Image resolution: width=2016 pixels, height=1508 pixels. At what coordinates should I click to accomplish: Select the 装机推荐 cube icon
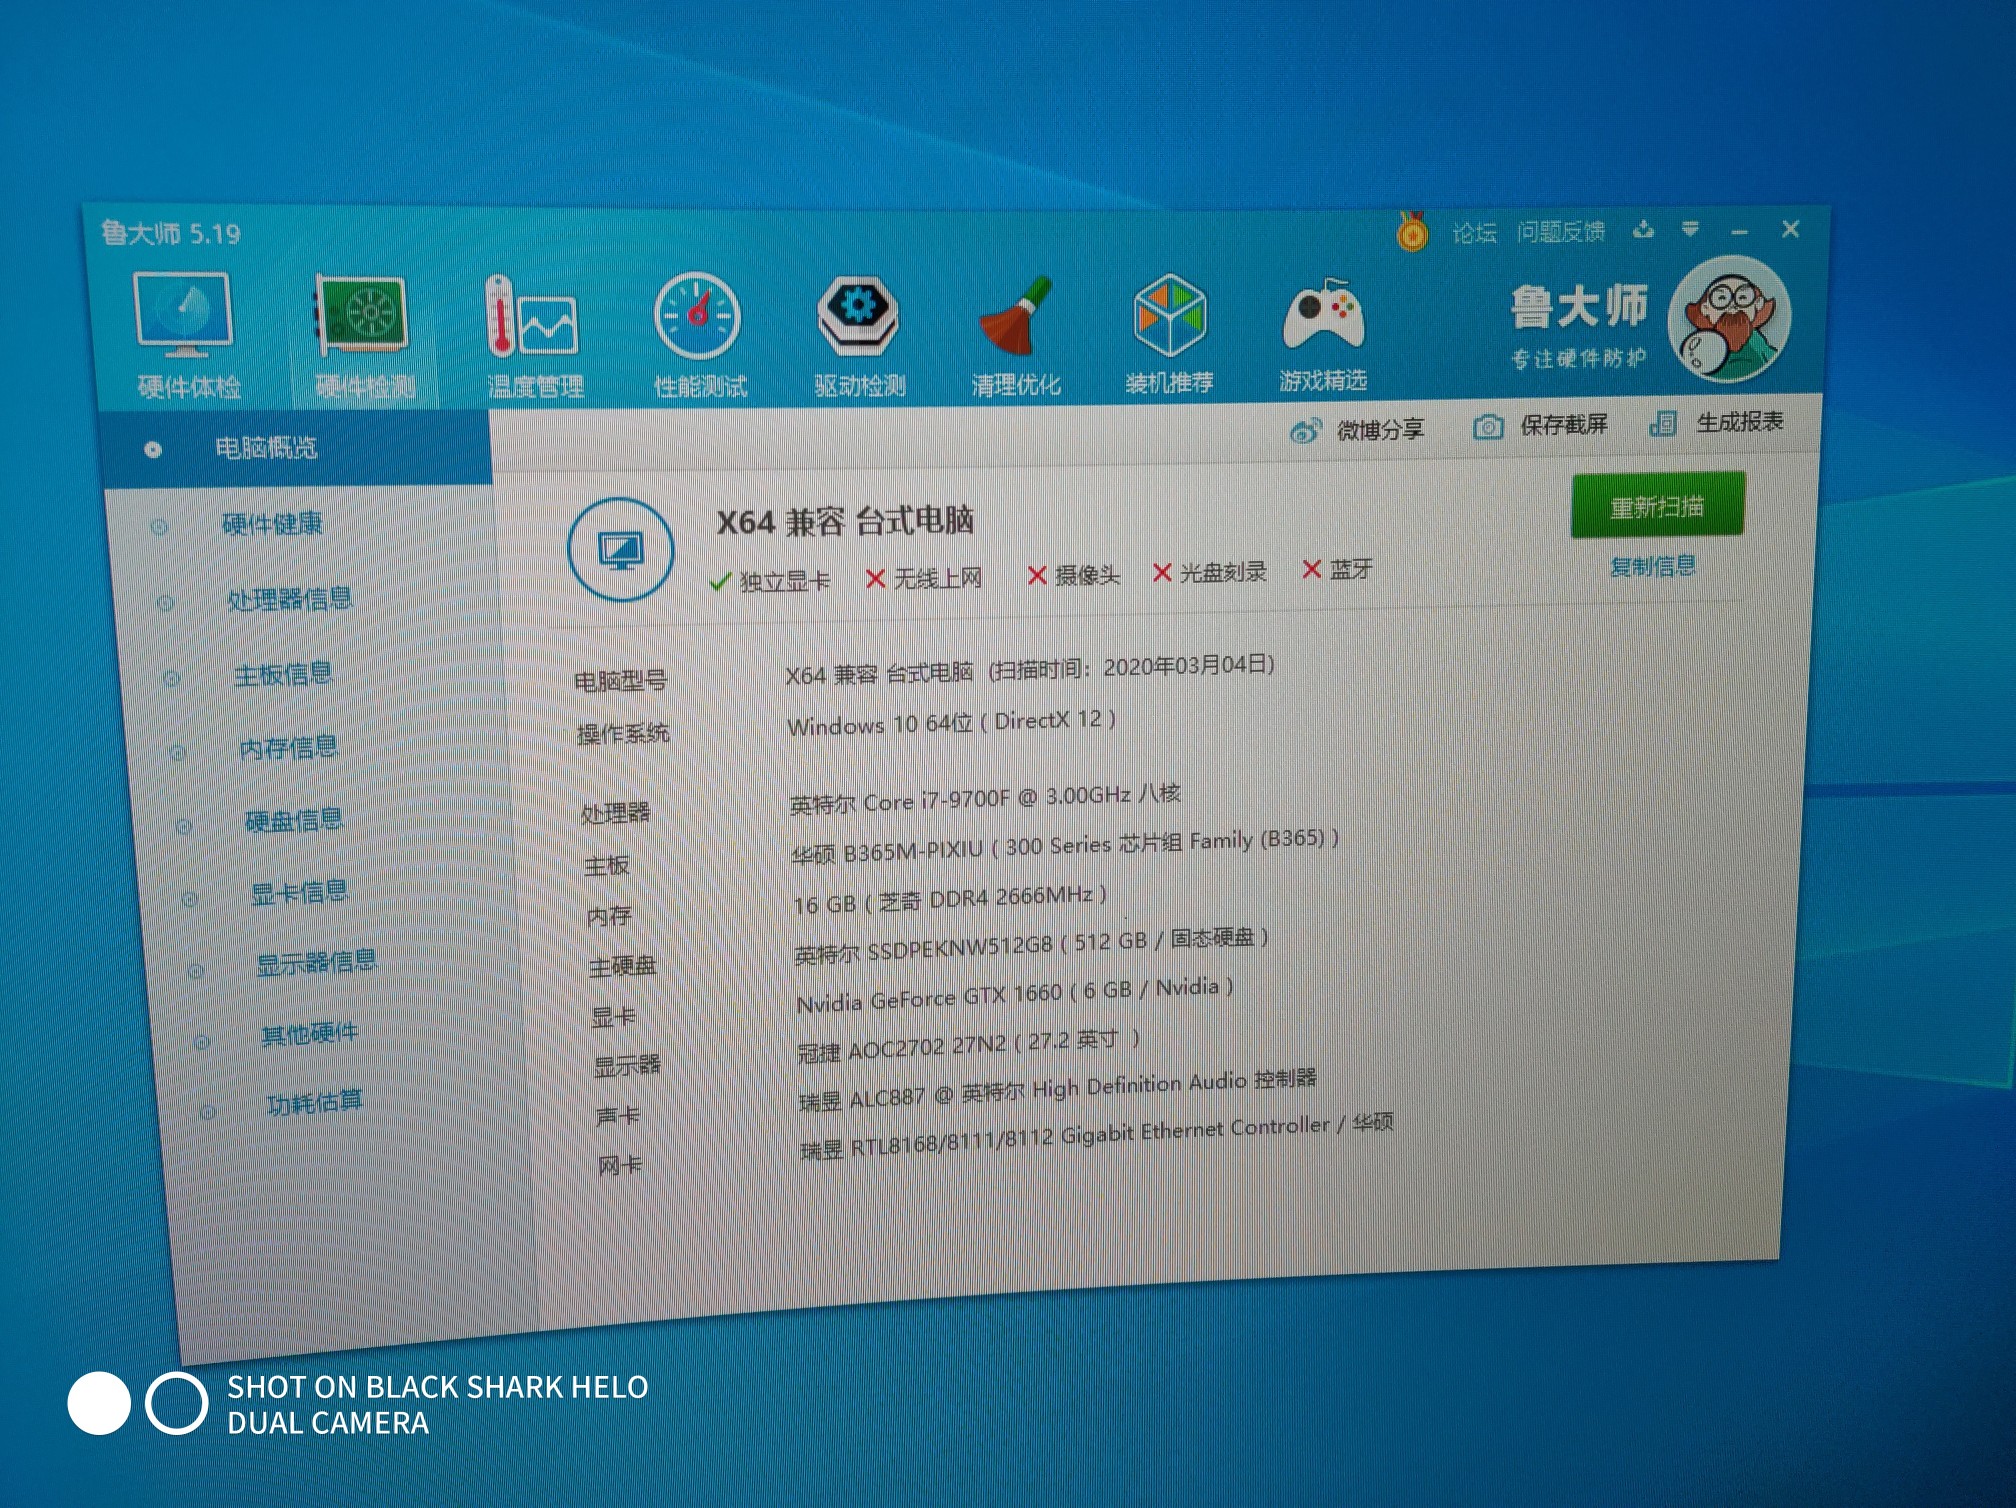tap(1169, 316)
